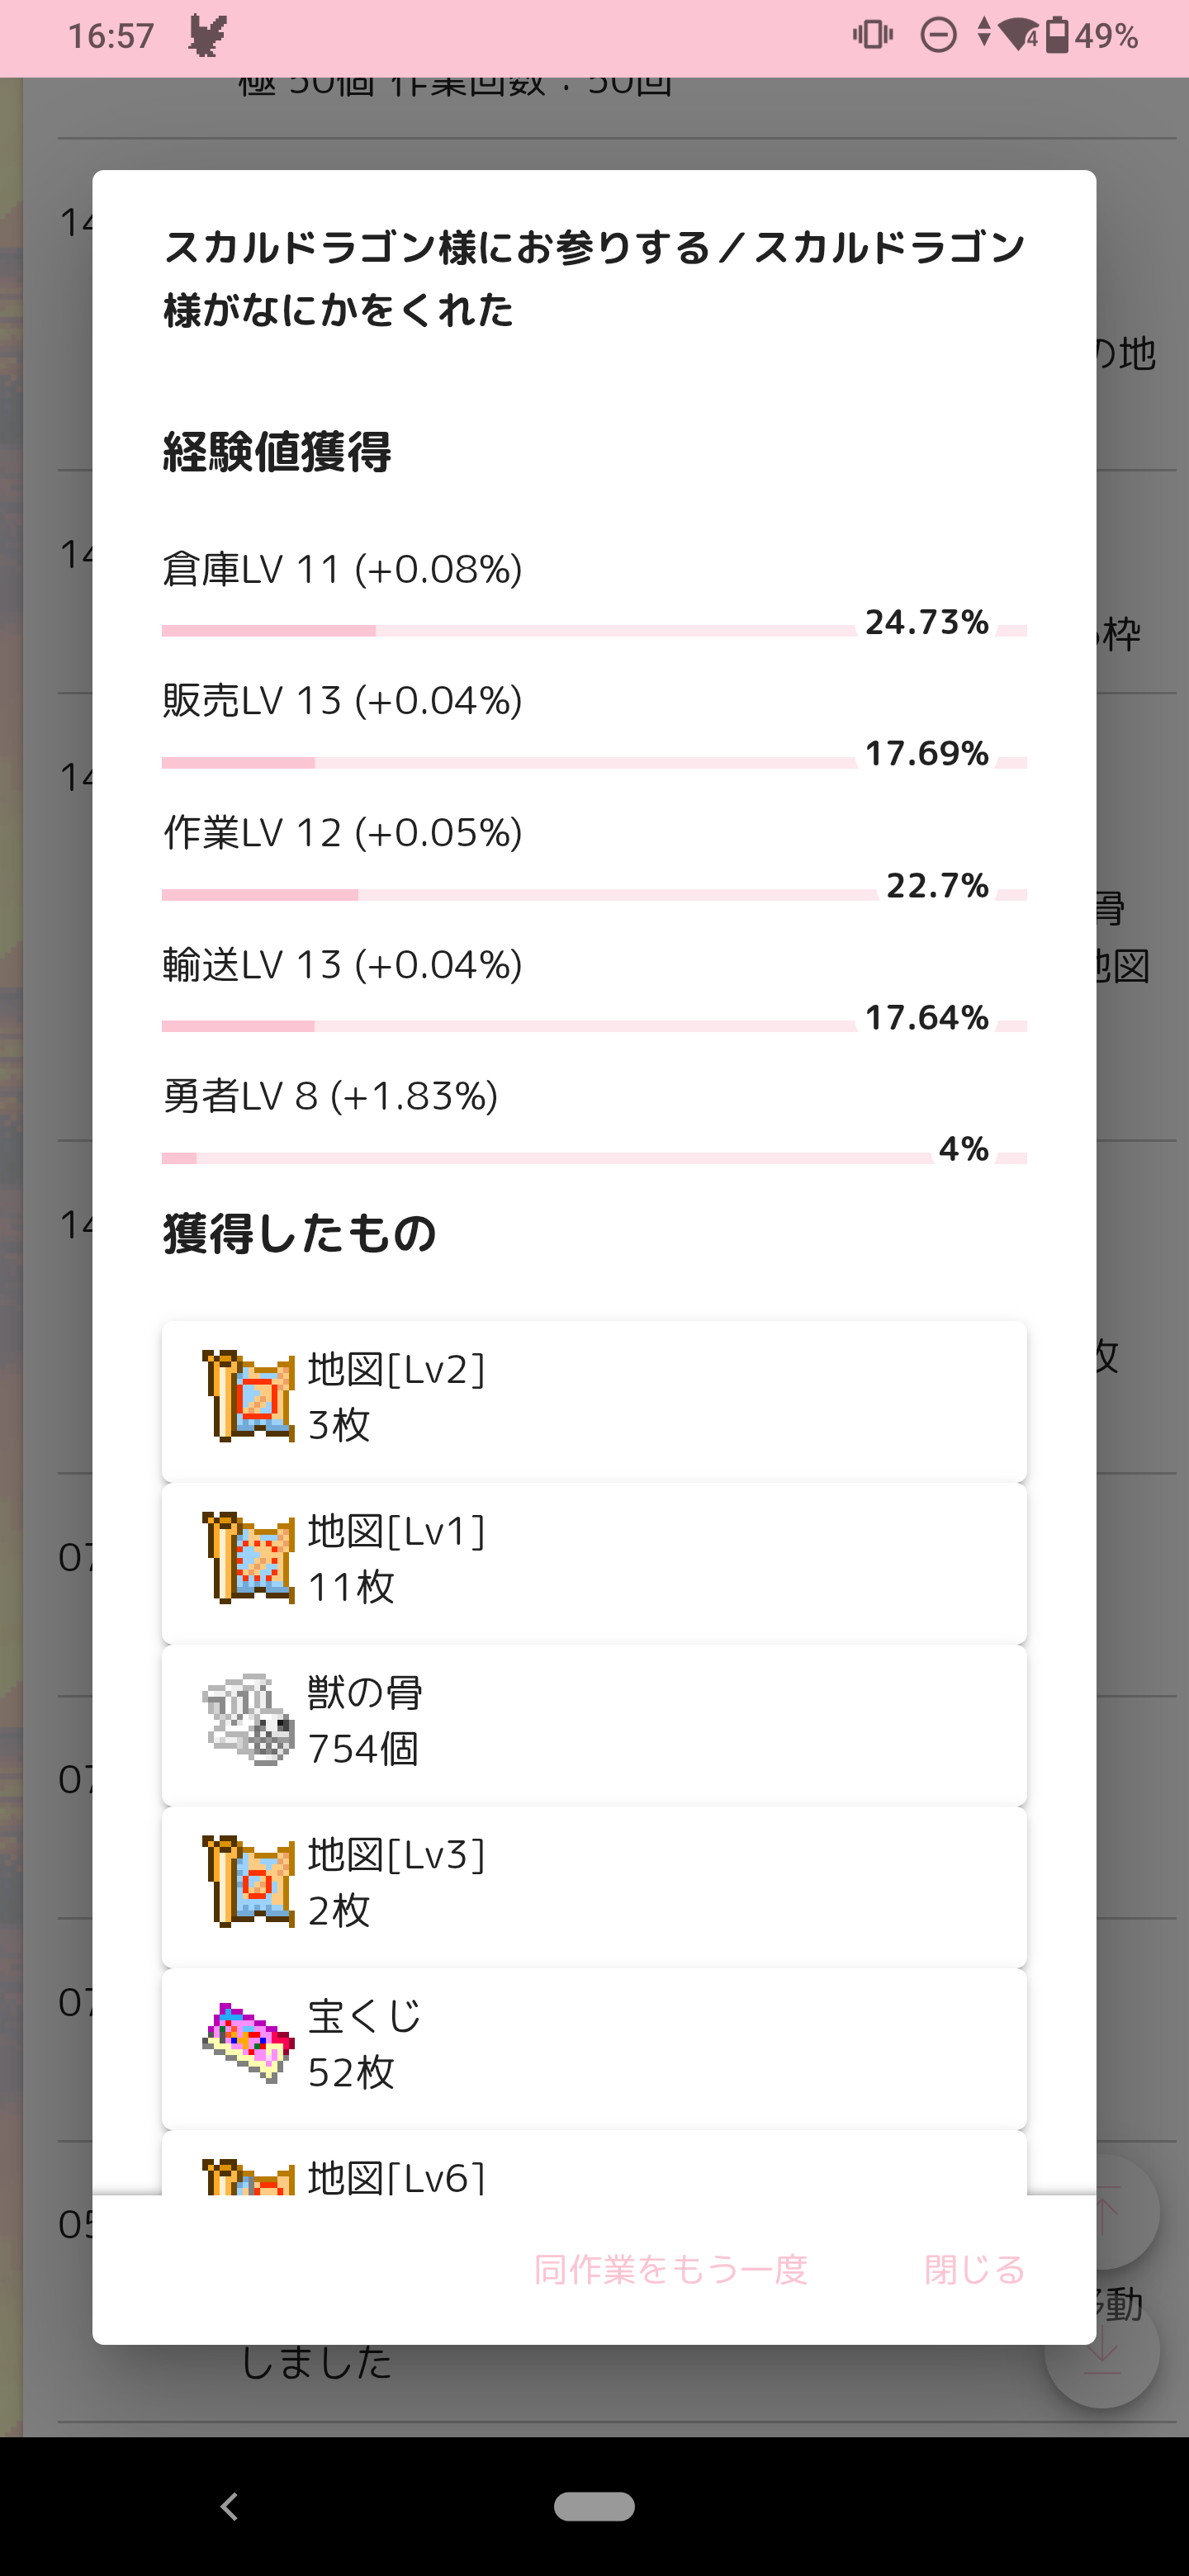Tap the 勇者LV 8 progress bar
1189x2576 pixels.
[x=545, y=1158]
